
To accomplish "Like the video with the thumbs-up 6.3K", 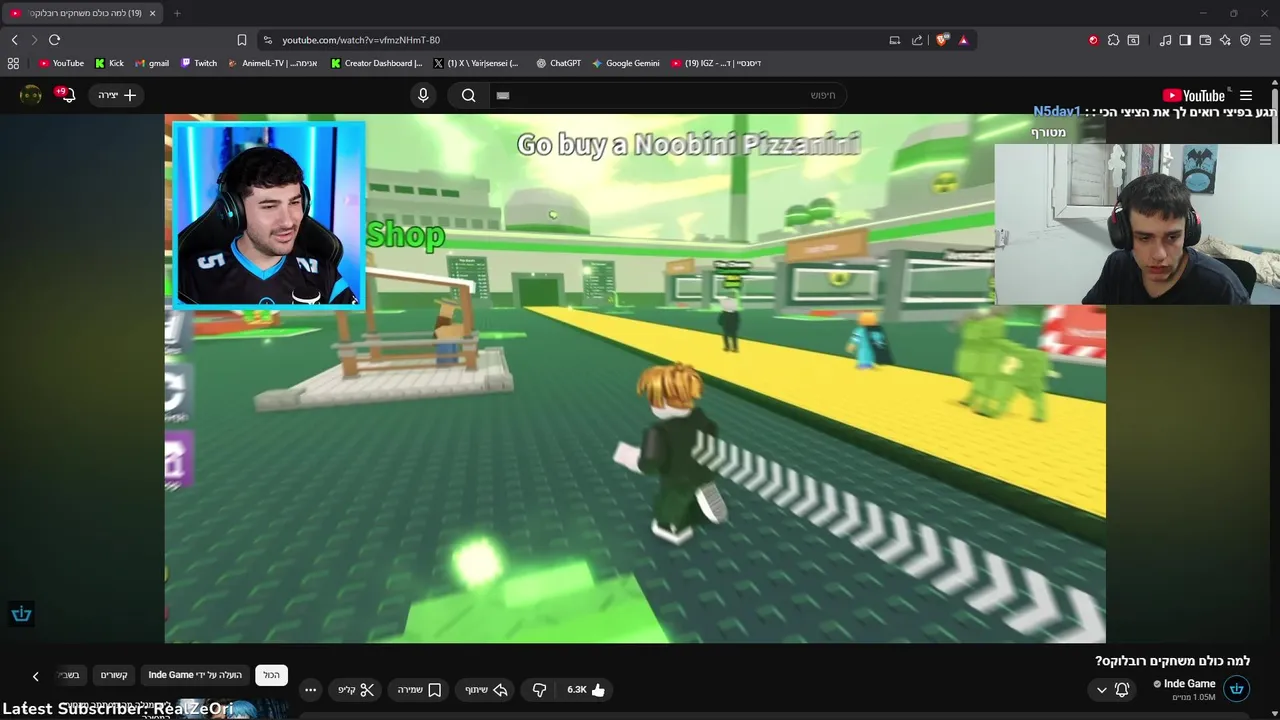I will tap(586, 690).
